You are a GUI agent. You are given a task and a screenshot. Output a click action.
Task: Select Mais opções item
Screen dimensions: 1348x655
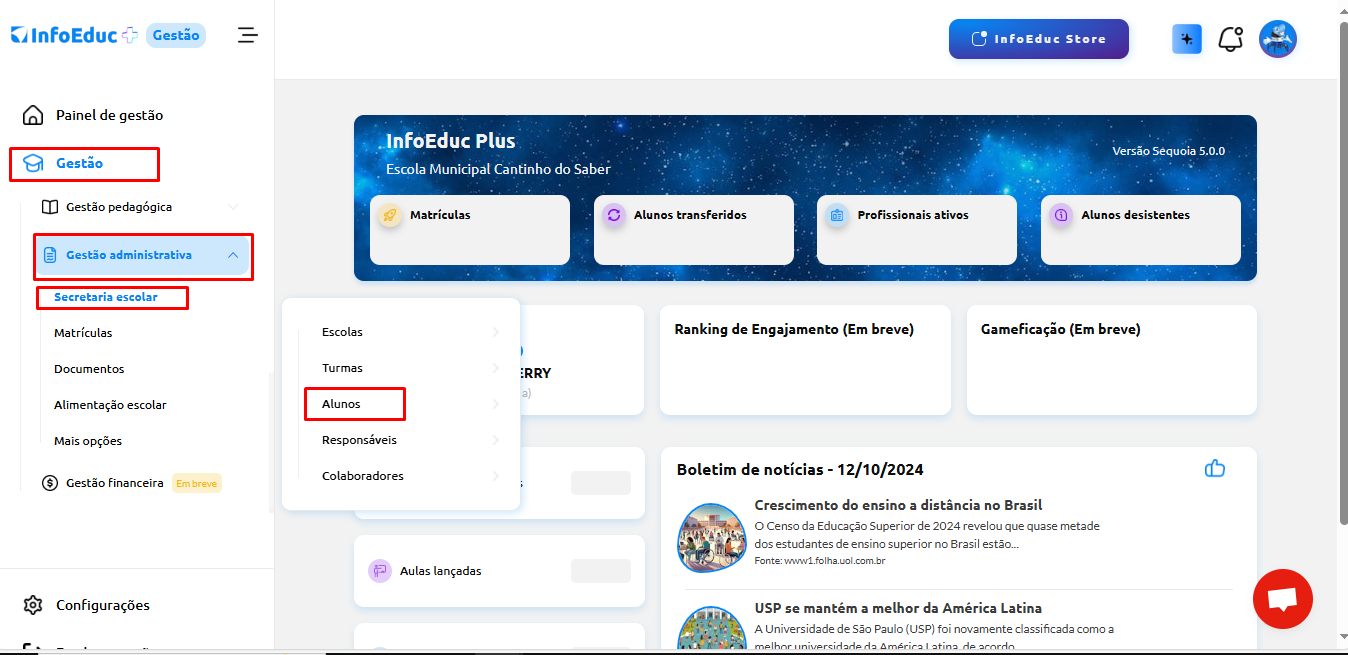click(88, 441)
